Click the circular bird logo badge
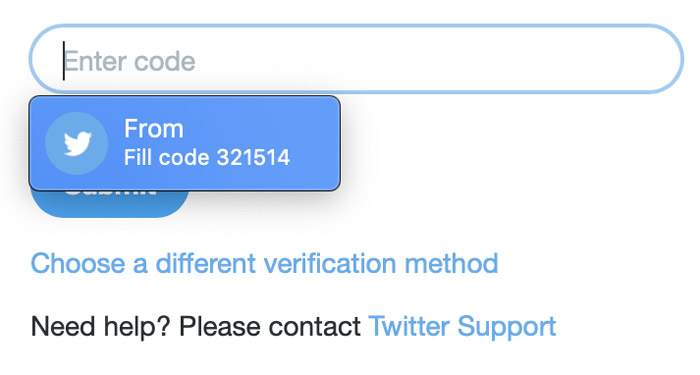Screen dimensions: 700x375 click(76, 143)
